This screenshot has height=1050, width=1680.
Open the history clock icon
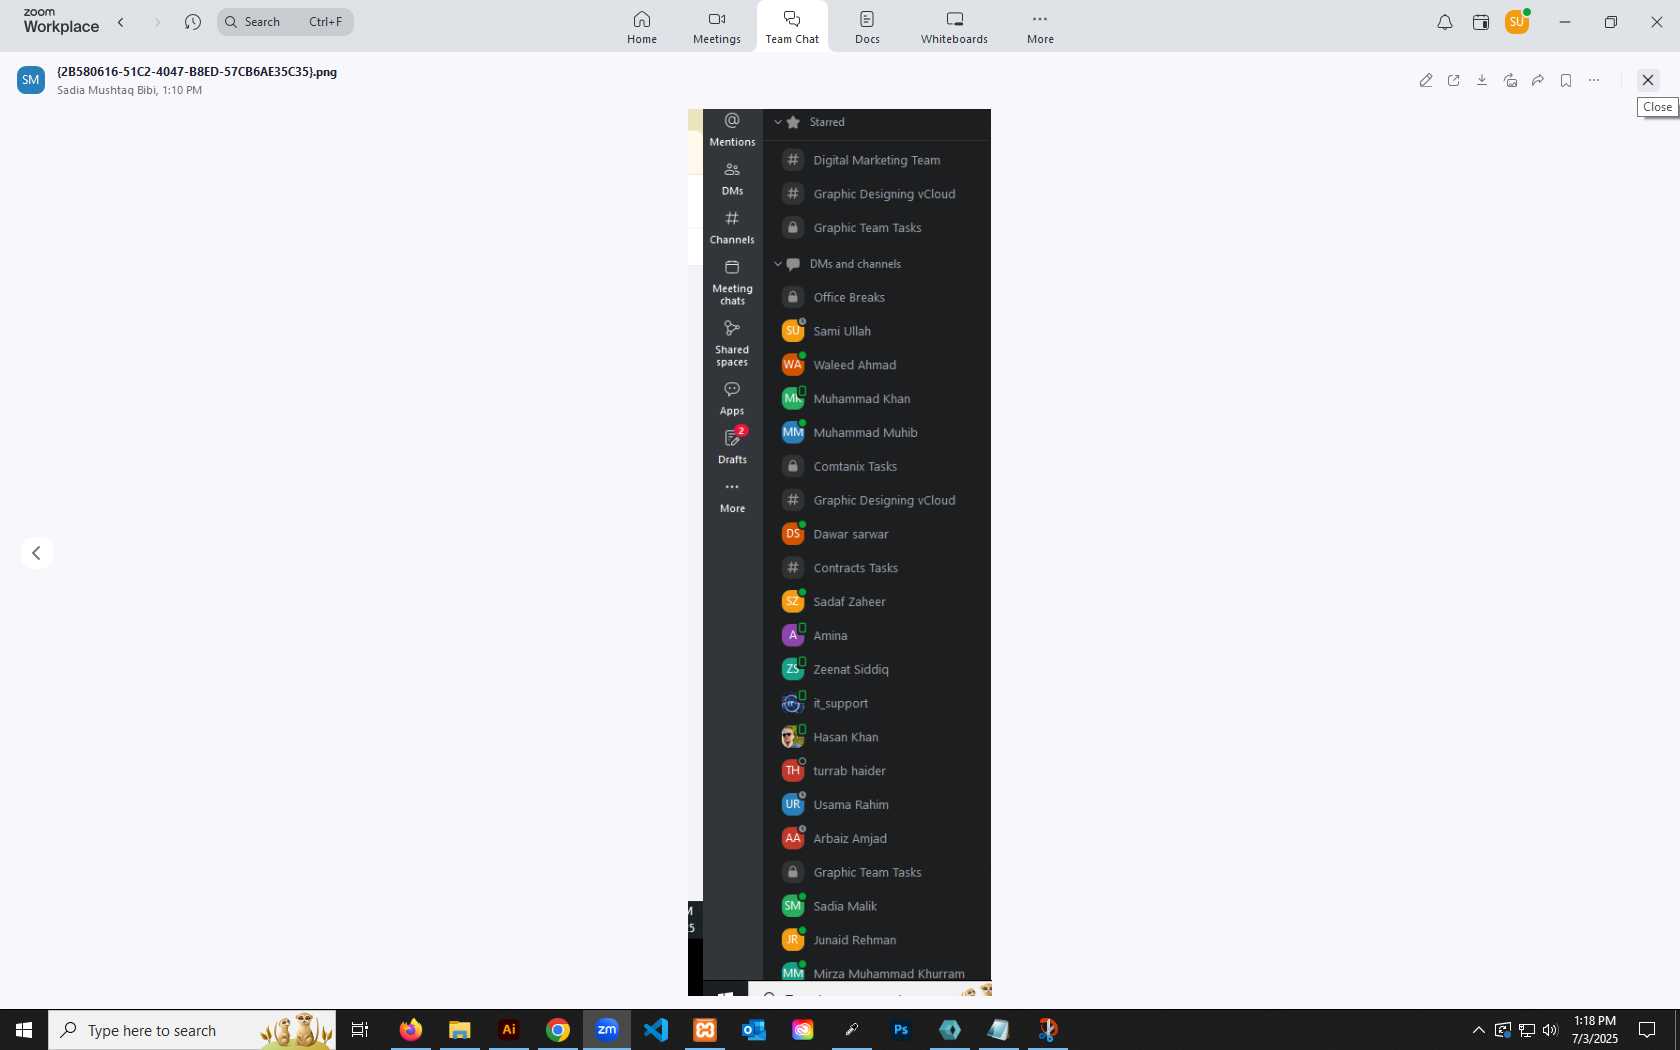(x=193, y=22)
